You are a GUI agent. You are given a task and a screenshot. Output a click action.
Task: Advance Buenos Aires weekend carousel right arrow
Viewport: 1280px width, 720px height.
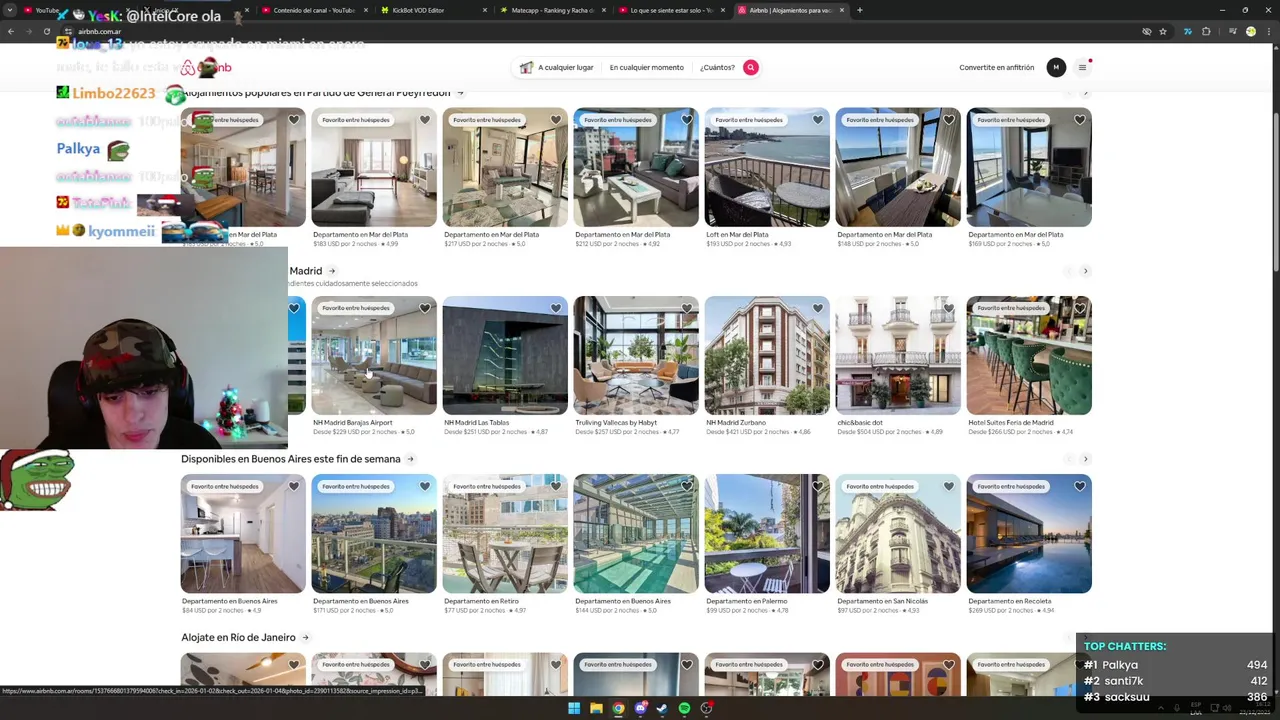click(x=1085, y=459)
